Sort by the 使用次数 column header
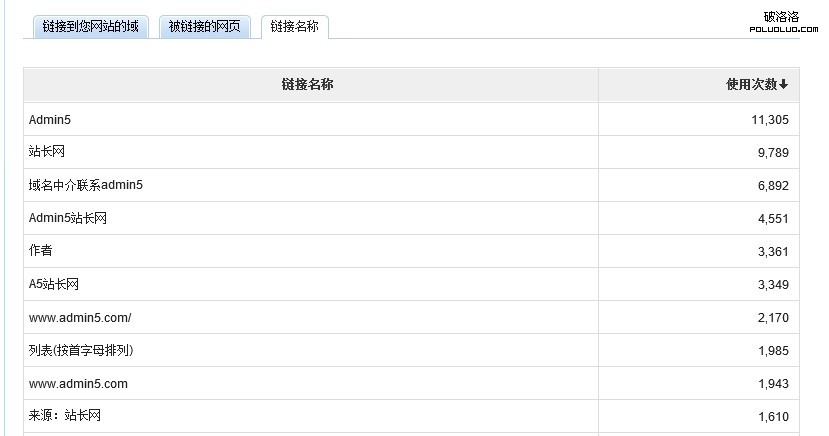 tap(752, 85)
